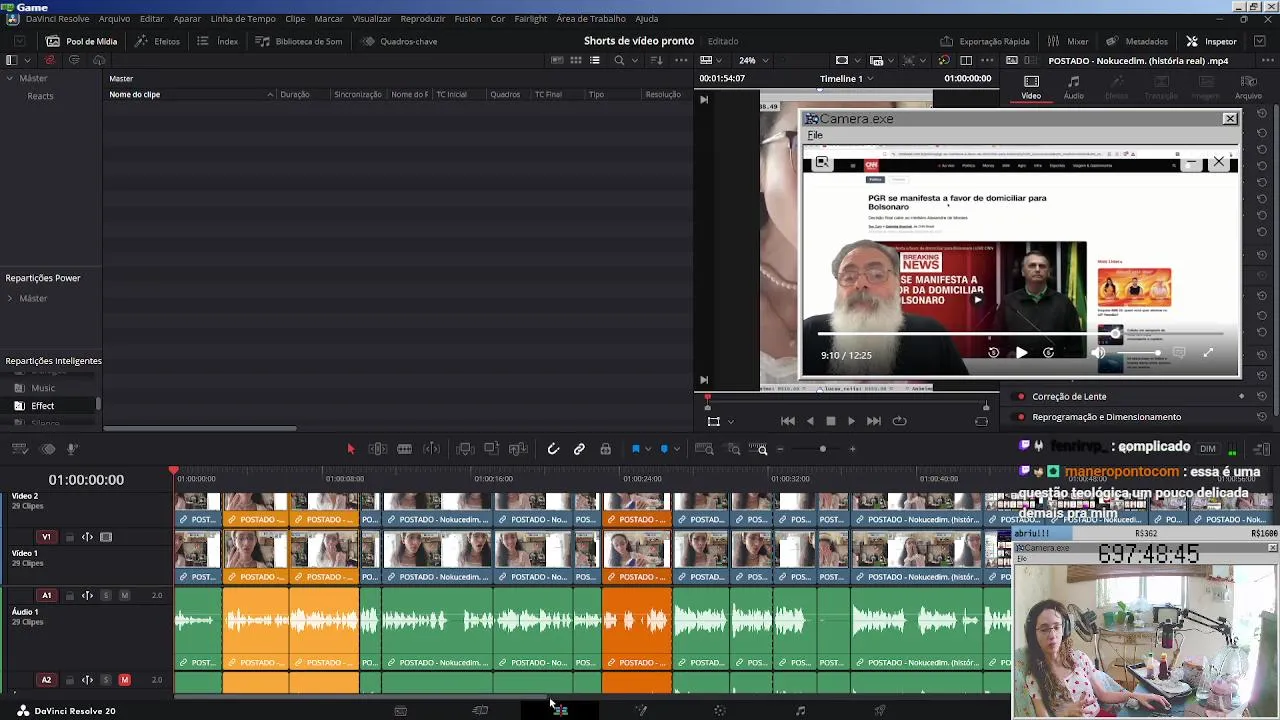The height and width of the screenshot is (720, 1280).
Task: Open the Fusion menu
Action: click(468, 19)
